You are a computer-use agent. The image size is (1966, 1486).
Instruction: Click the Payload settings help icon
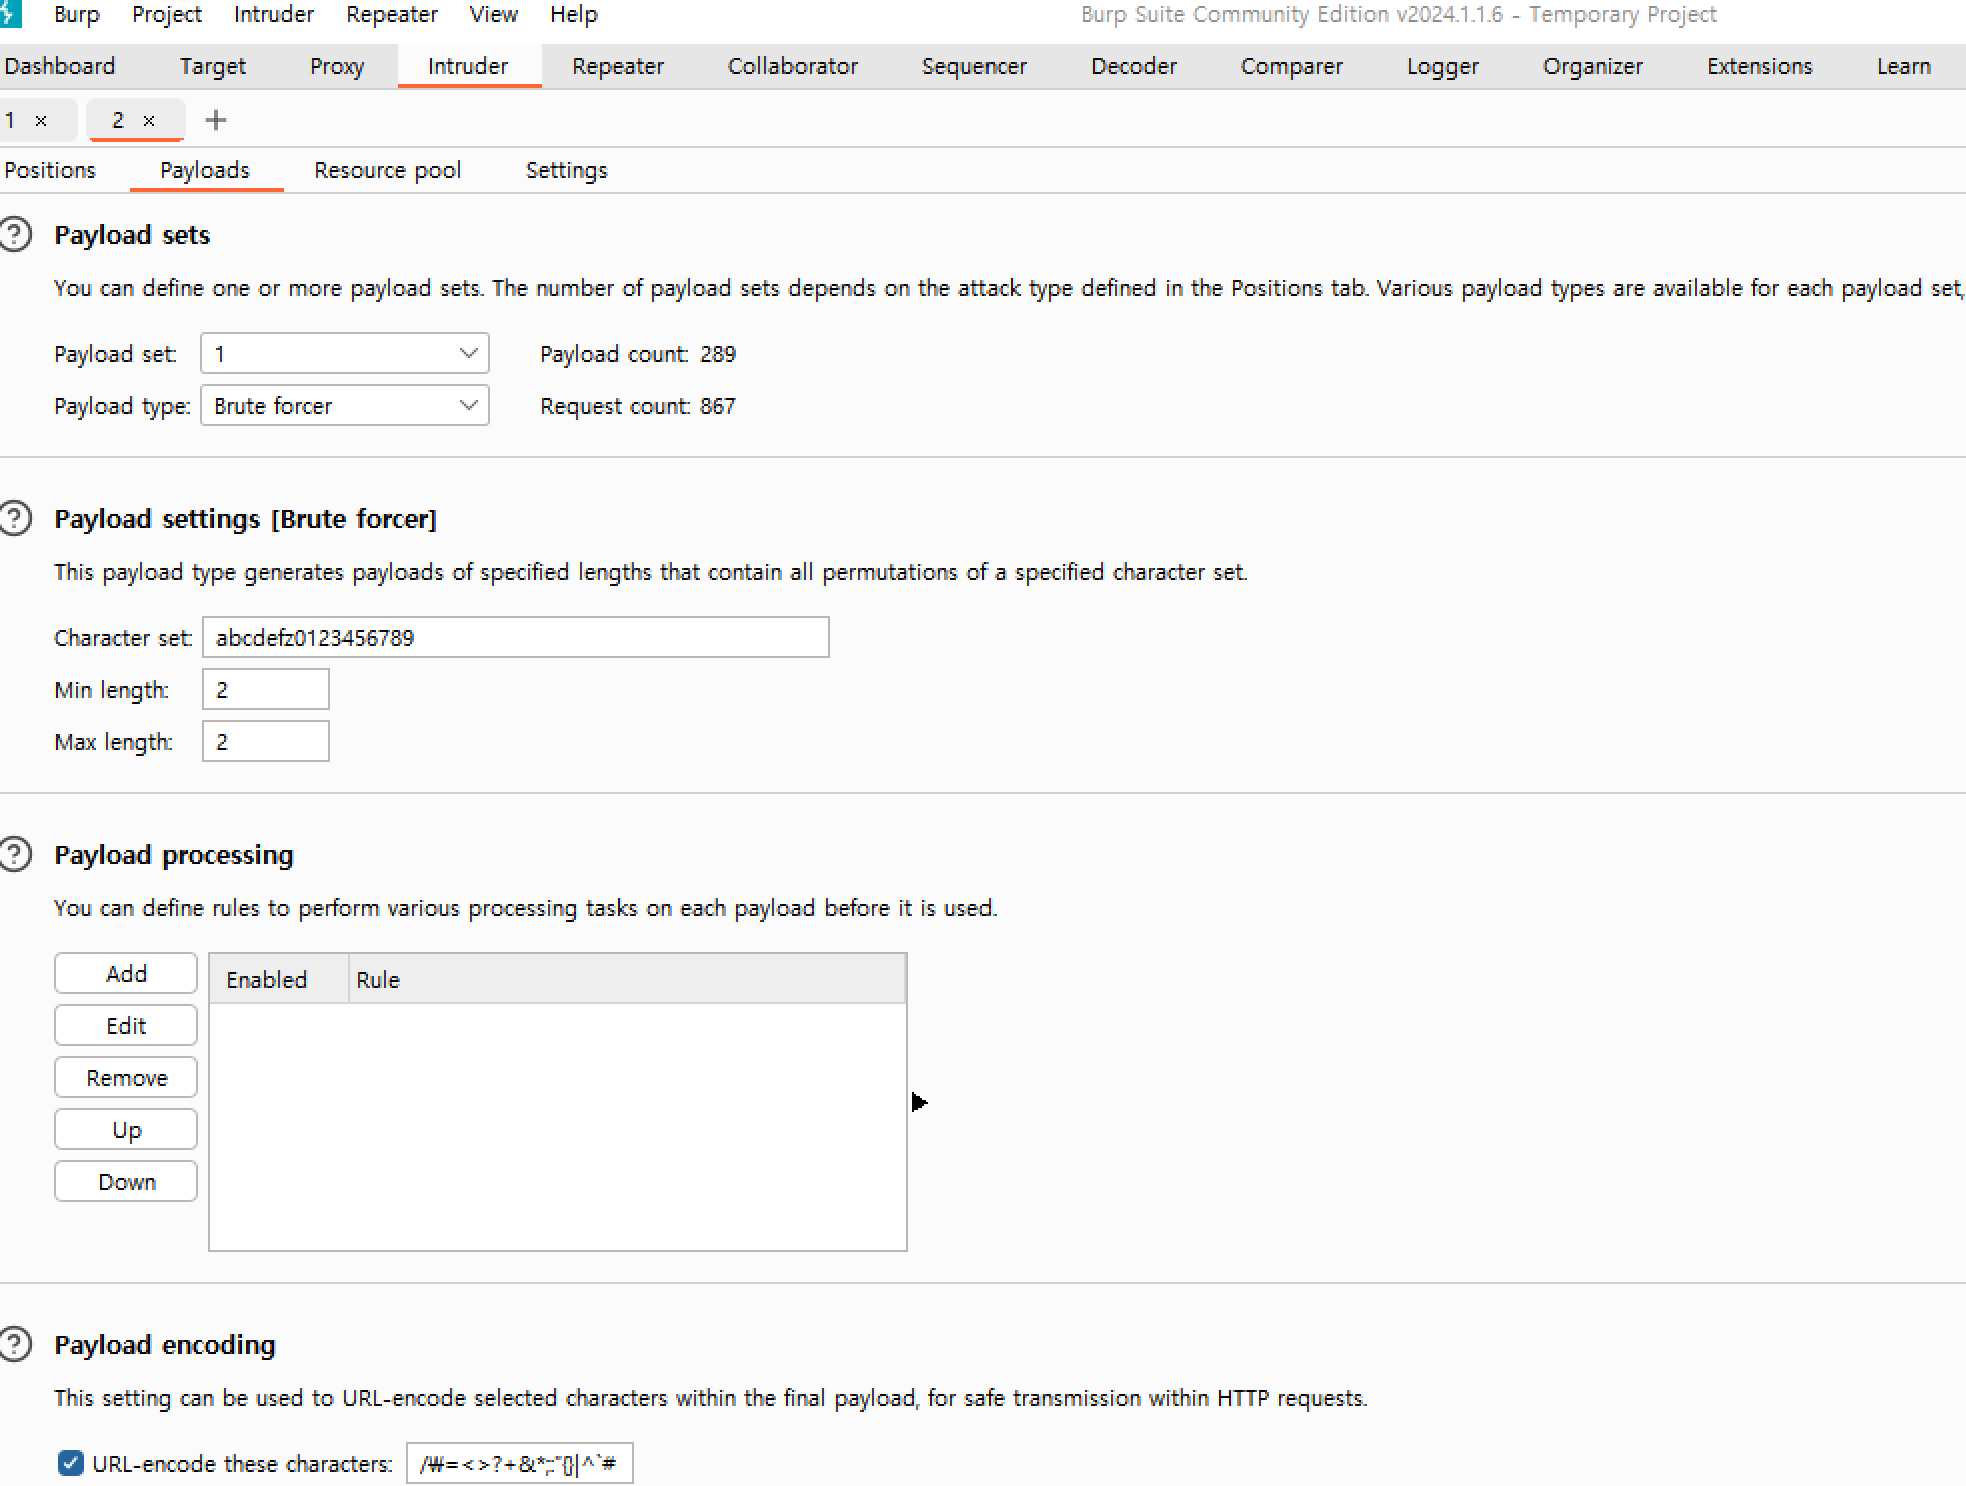click(x=15, y=519)
